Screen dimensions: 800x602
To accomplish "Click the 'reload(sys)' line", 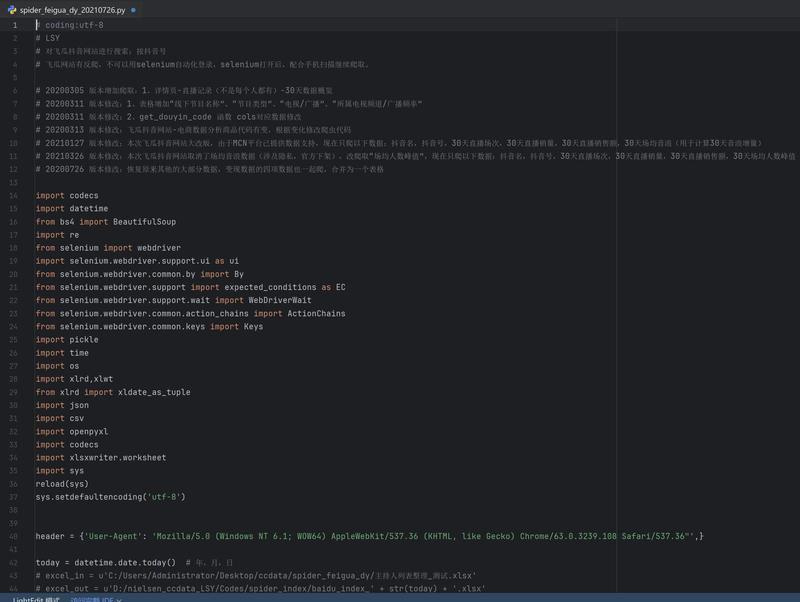I will 62,484.
